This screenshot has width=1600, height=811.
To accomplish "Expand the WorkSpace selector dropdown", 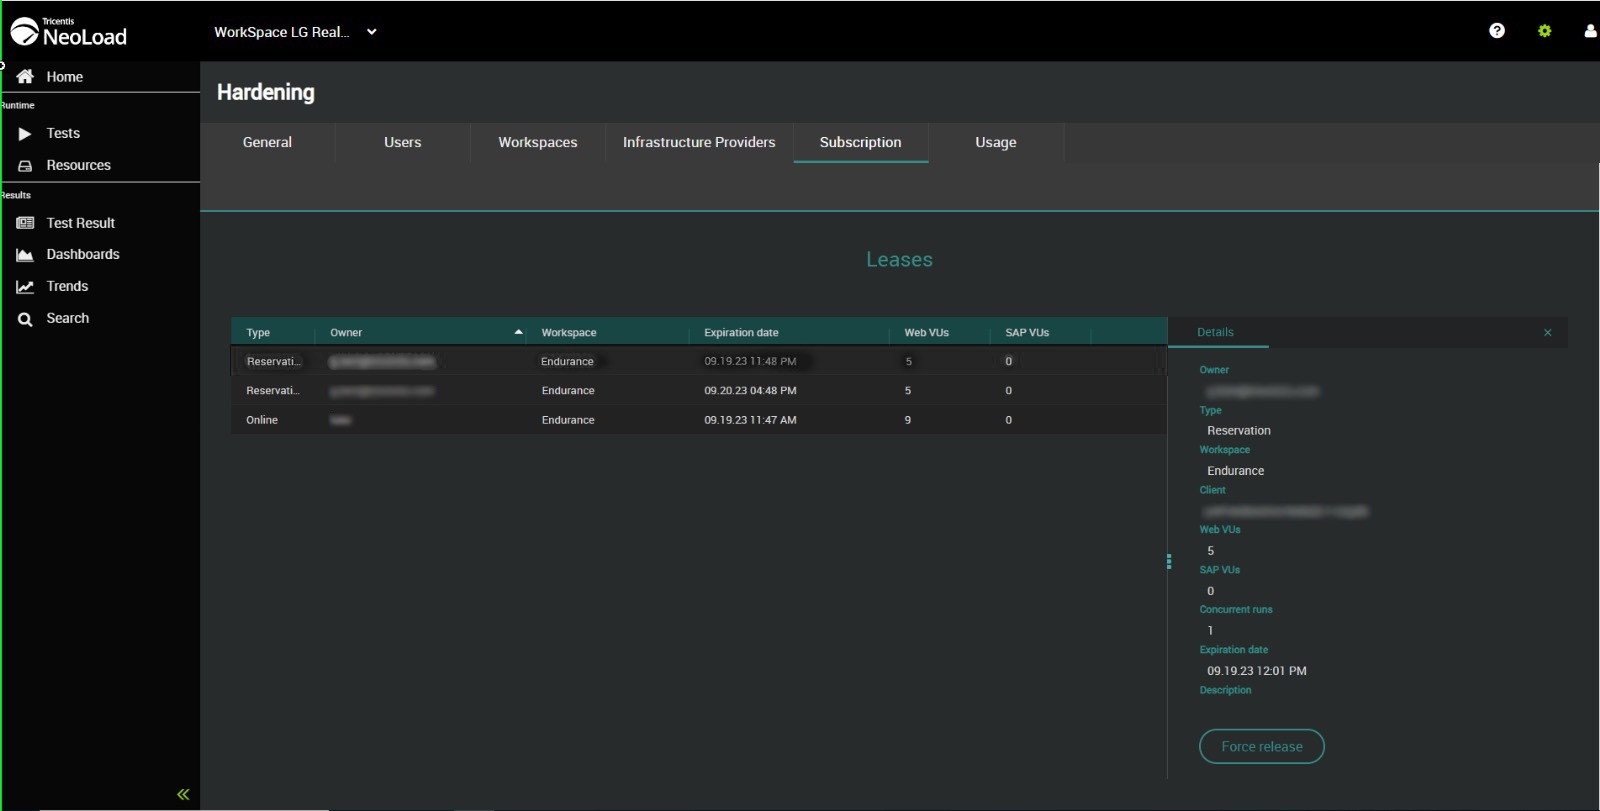I will [x=371, y=32].
